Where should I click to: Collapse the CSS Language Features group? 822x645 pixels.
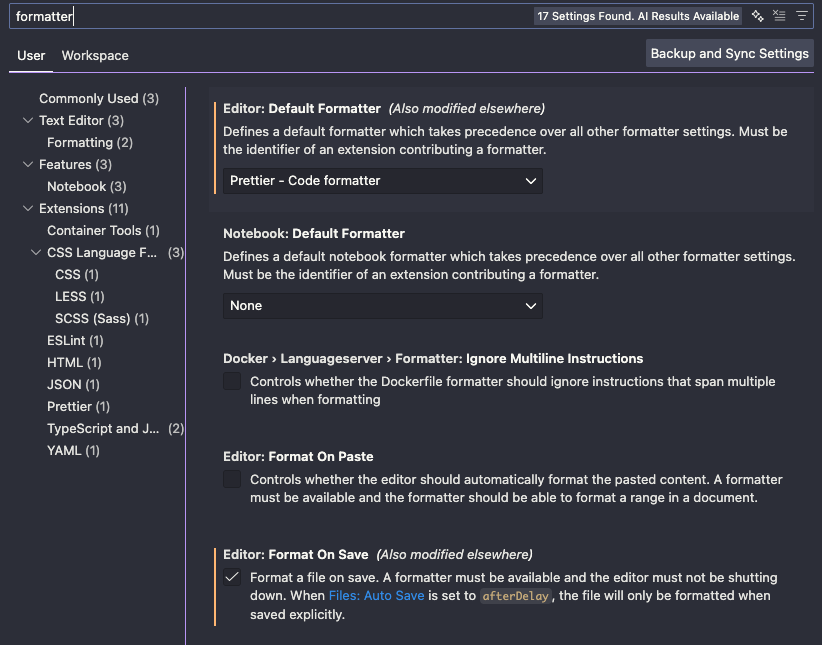pos(36,253)
